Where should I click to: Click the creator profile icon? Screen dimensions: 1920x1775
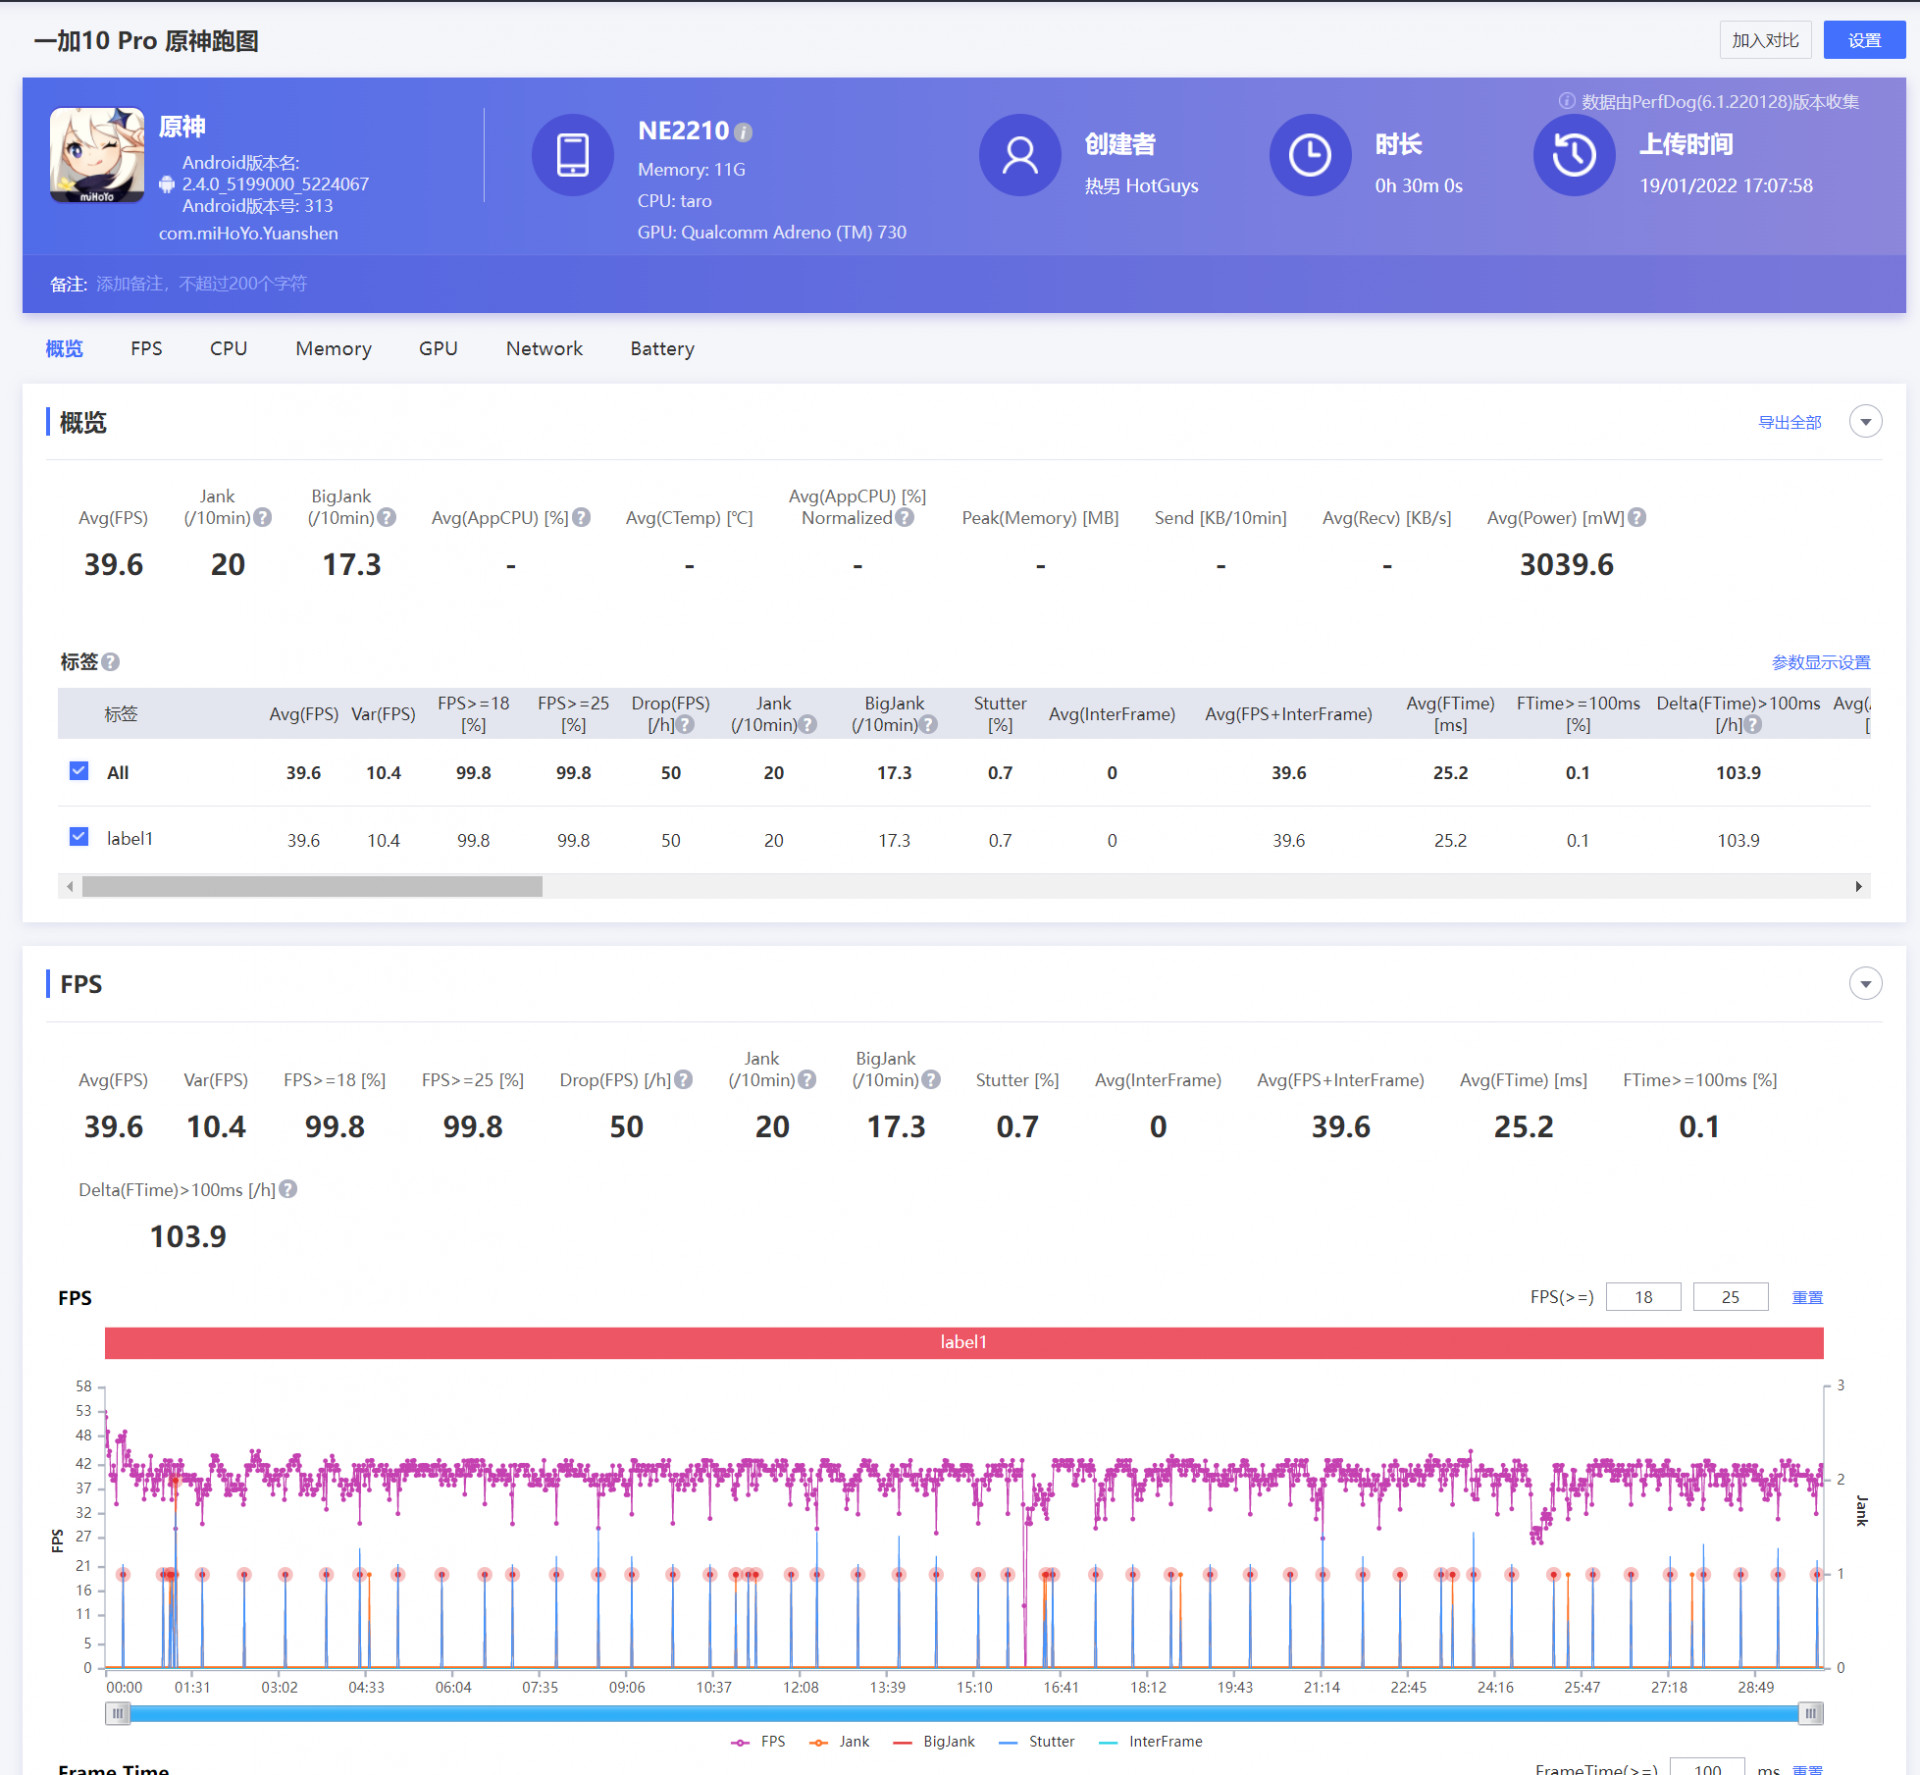[x=1019, y=155]
